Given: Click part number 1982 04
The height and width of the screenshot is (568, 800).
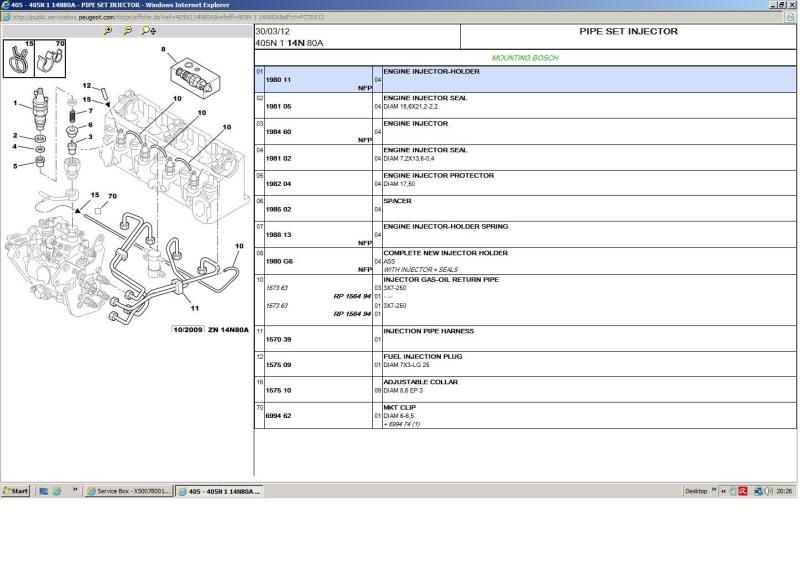Looking at the screenshot, I should tap(278, 184).
